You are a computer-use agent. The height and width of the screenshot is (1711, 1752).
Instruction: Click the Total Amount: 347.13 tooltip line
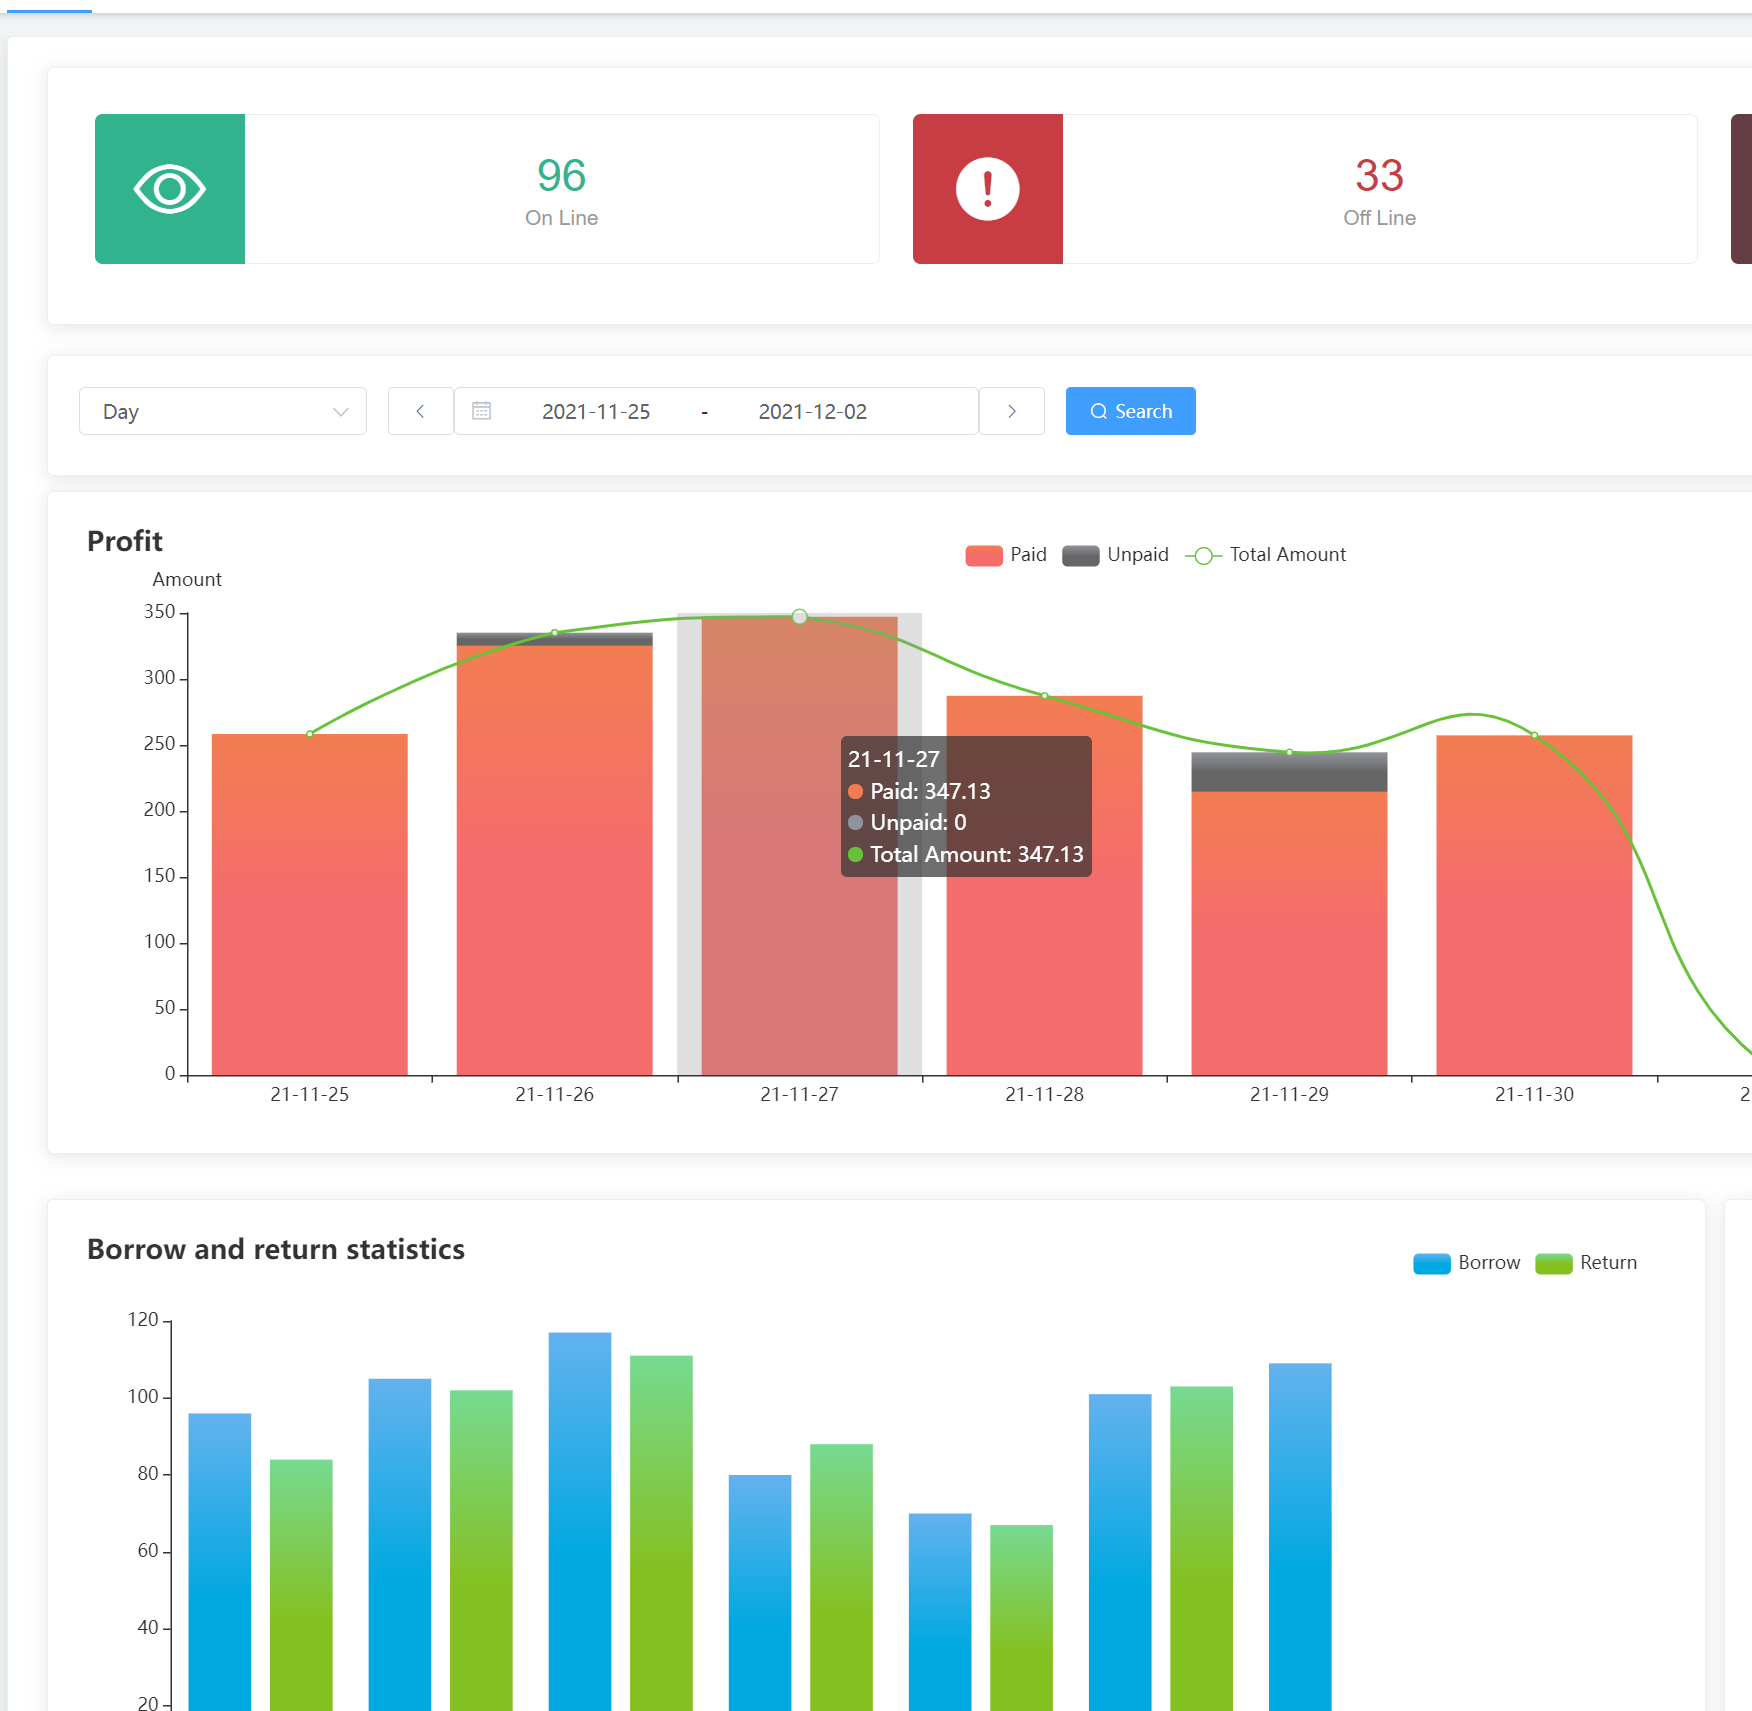[x=966, y=854]
